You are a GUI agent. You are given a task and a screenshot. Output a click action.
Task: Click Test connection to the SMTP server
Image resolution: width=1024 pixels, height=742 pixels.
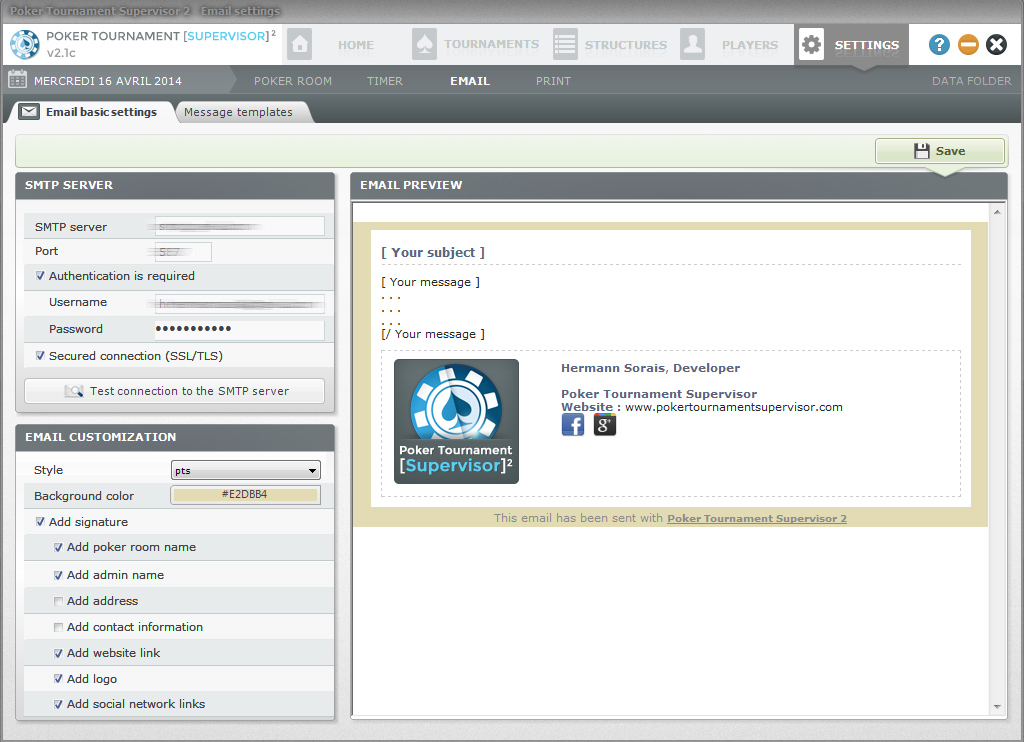174,391
